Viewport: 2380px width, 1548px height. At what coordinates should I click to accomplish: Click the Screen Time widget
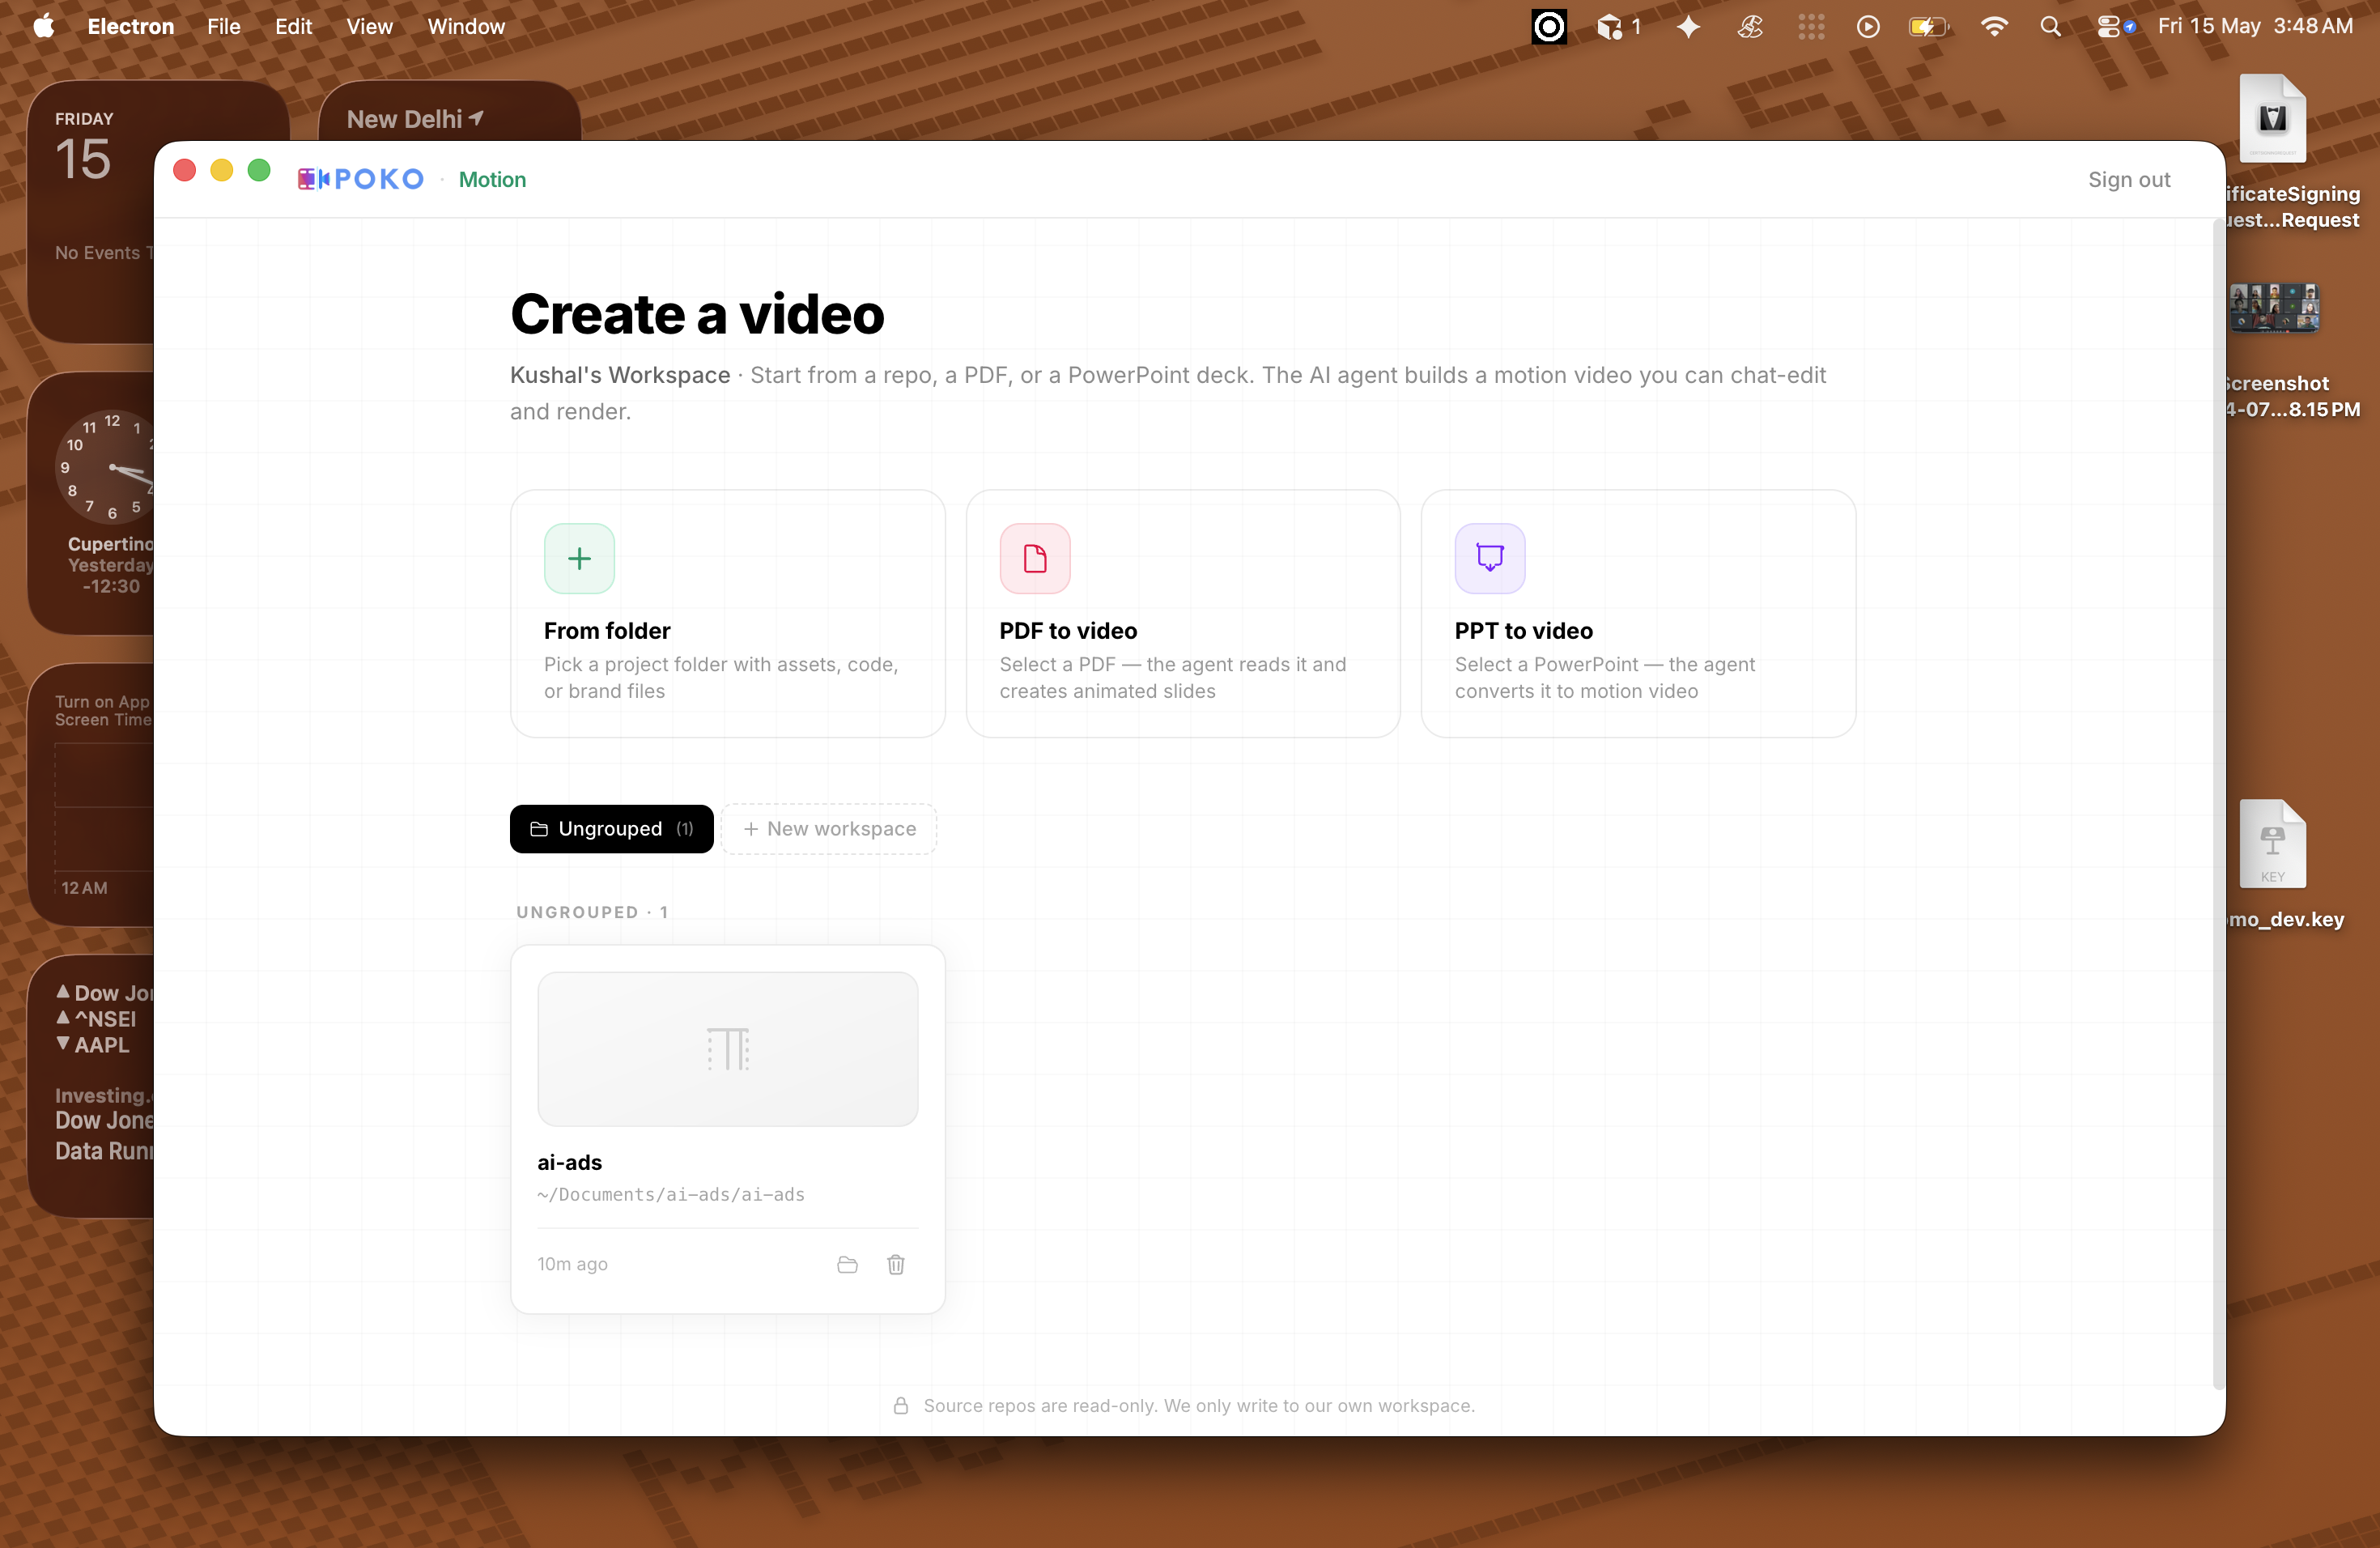click(x=91, y=794)
